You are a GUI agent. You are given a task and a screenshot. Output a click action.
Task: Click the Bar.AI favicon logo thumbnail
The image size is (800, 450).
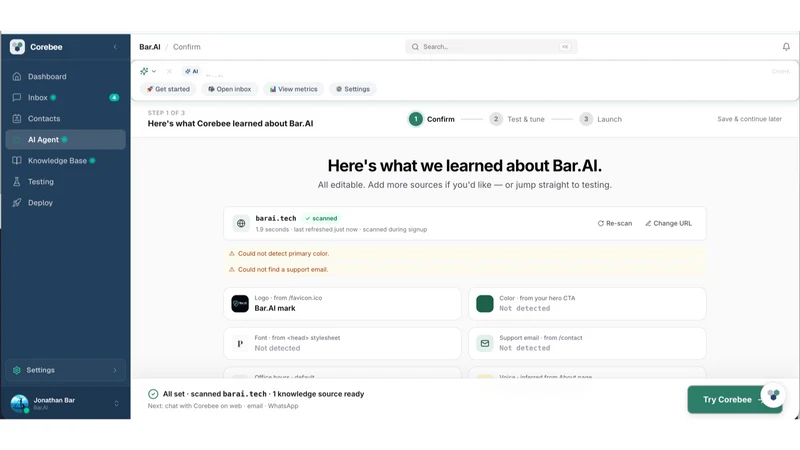coord(240,304)
